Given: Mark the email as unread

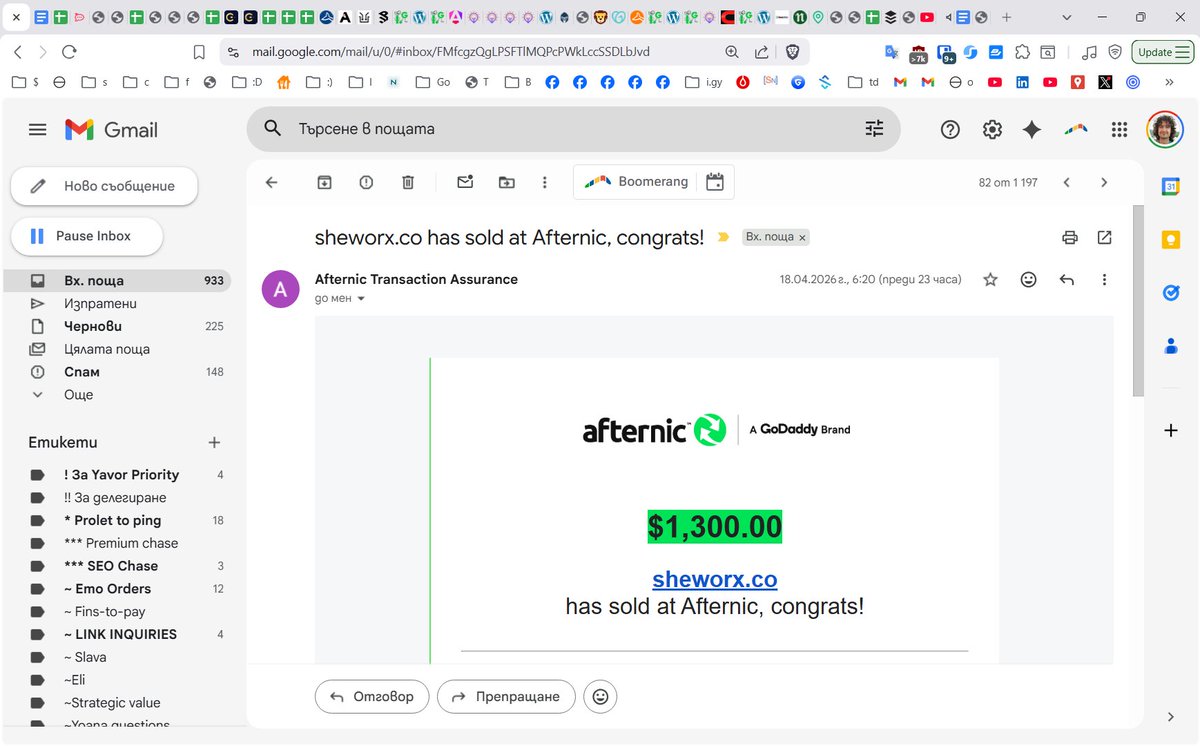Looking at the screenshot, I should 465,182.
